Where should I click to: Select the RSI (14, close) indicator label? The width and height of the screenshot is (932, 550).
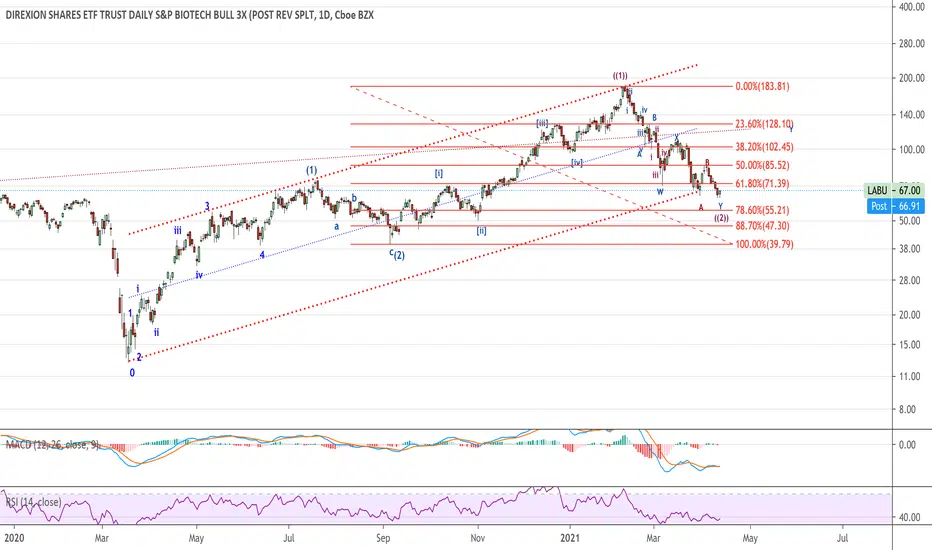pos(33,502)
